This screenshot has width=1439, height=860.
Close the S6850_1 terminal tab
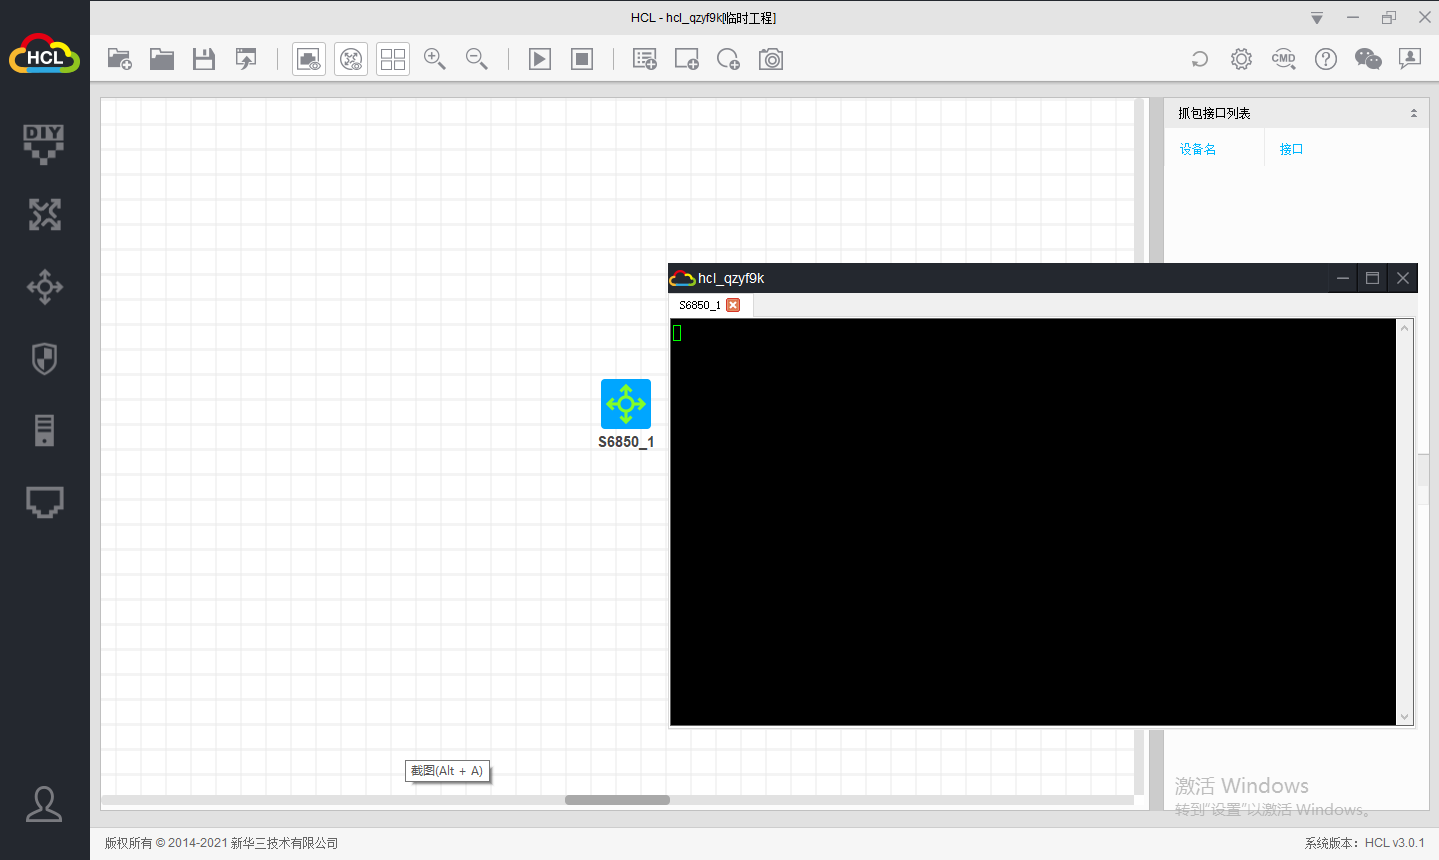click(733, 305)
